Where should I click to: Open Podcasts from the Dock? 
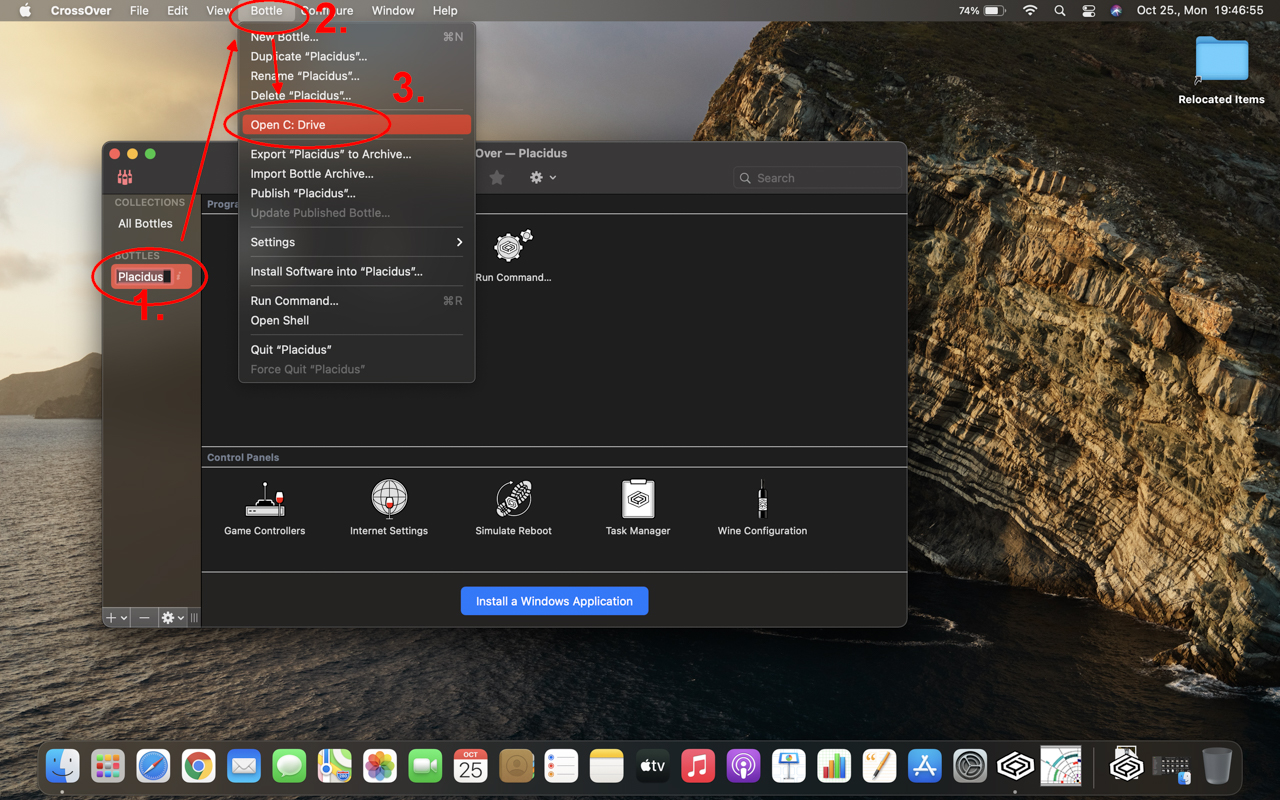tap(743, 767)
